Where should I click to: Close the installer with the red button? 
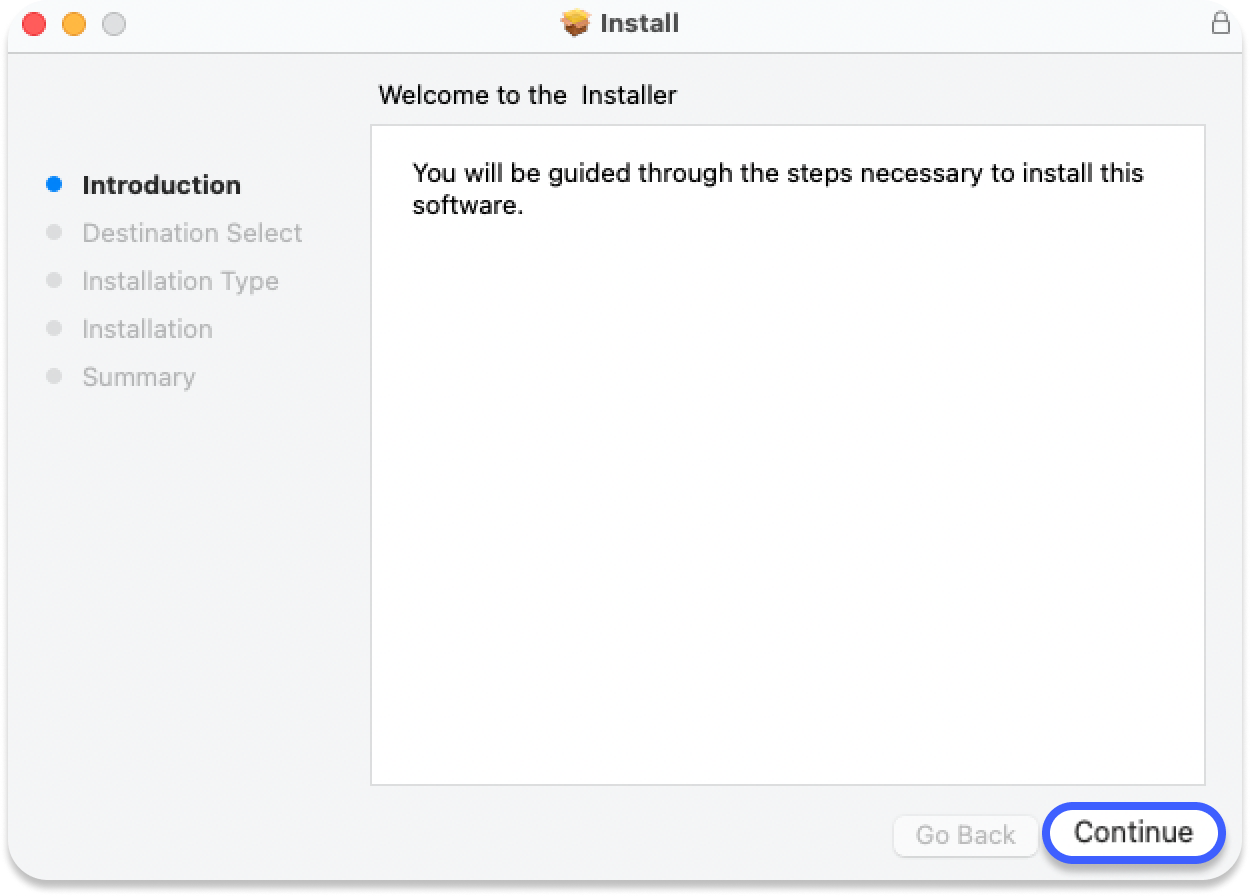point(34,24)
